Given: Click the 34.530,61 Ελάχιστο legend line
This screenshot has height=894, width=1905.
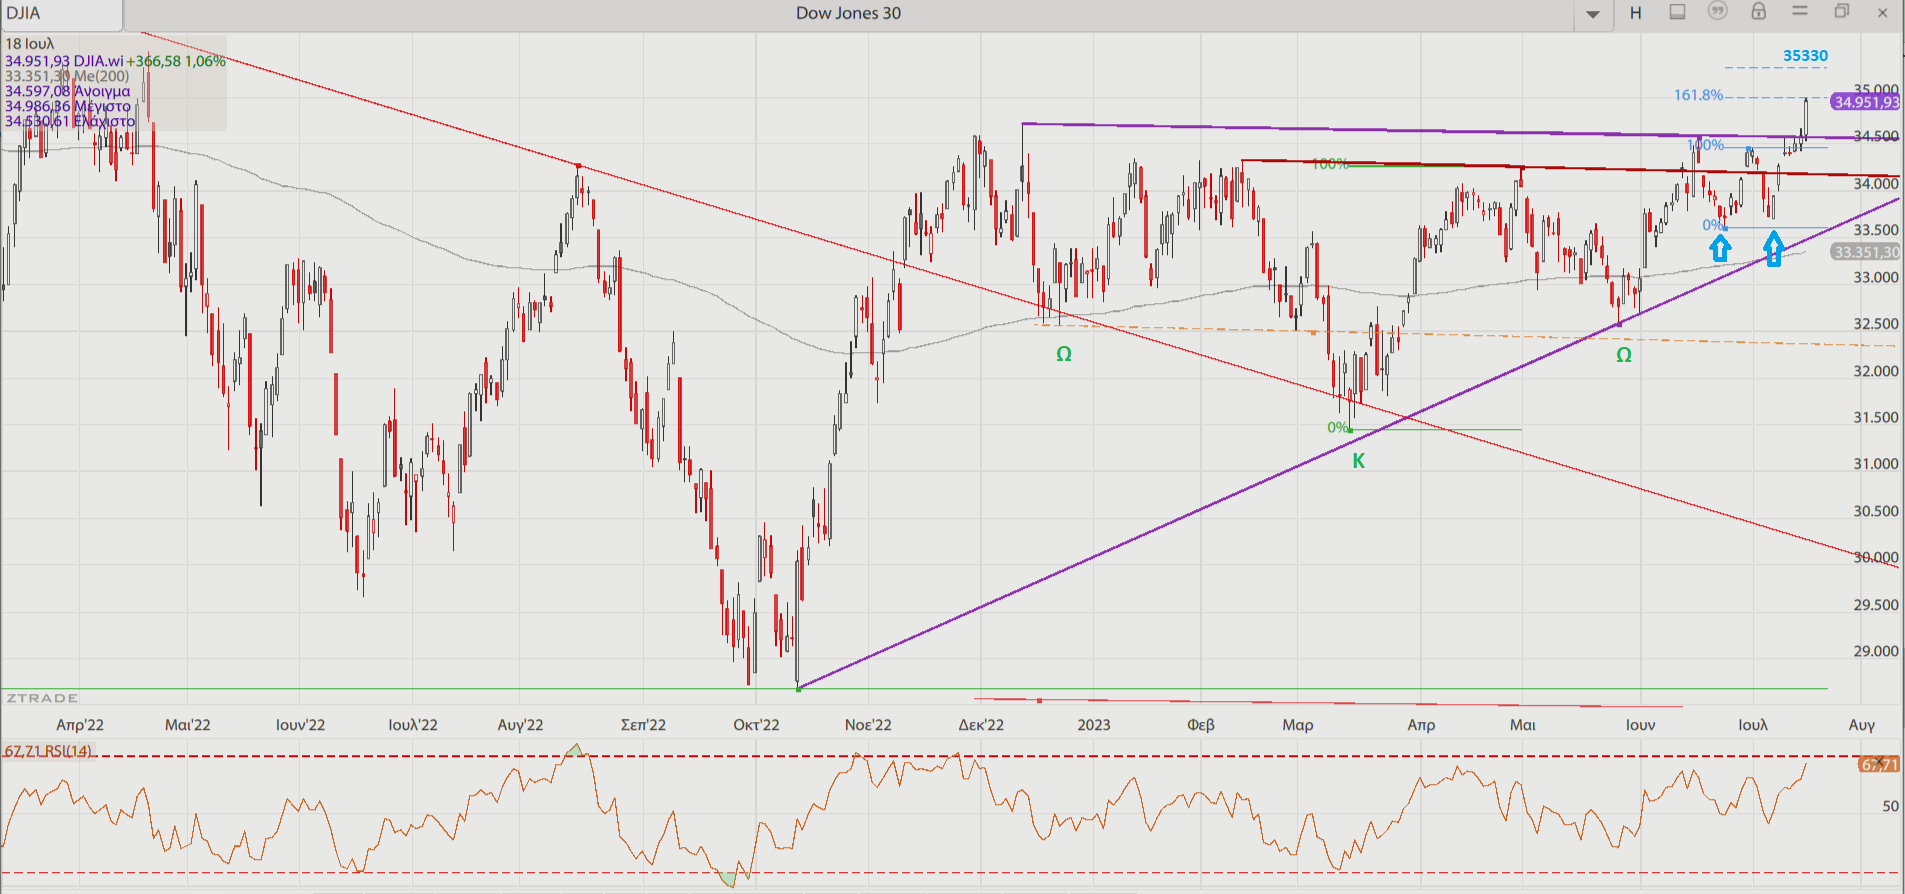Looking at the screenshot, I should 70,121.
